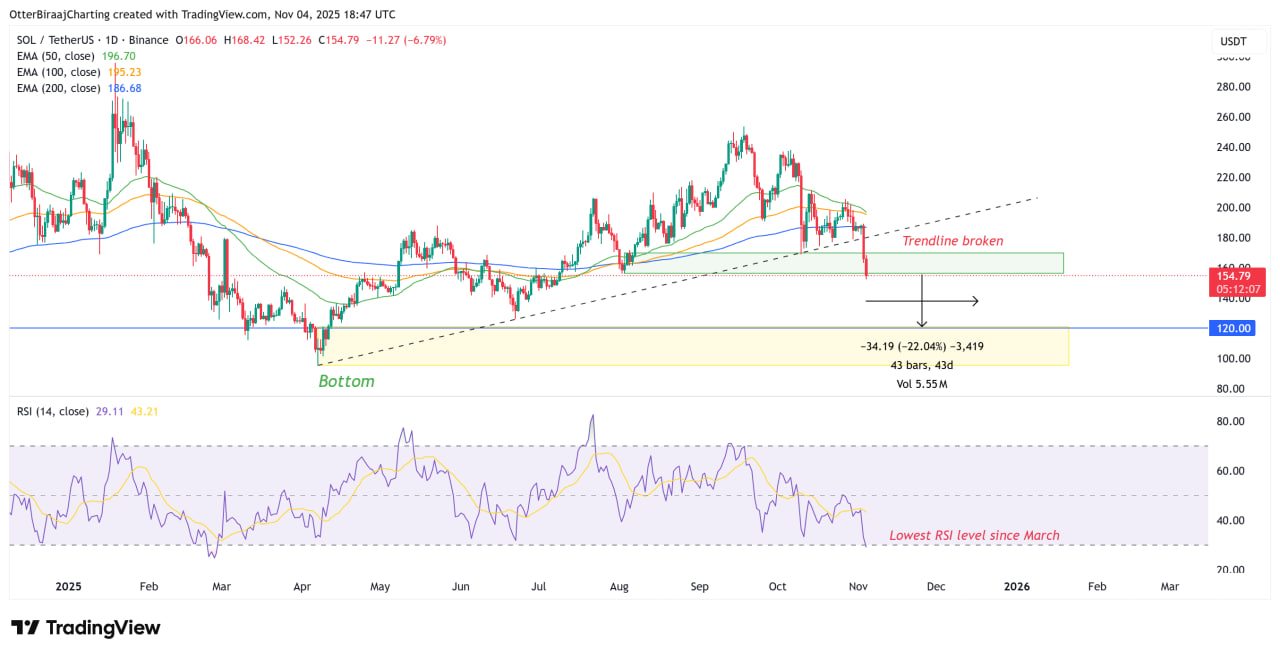Click the RSI (14, close) indicator label
1280x656 pixels.
(x=52, y=411)
